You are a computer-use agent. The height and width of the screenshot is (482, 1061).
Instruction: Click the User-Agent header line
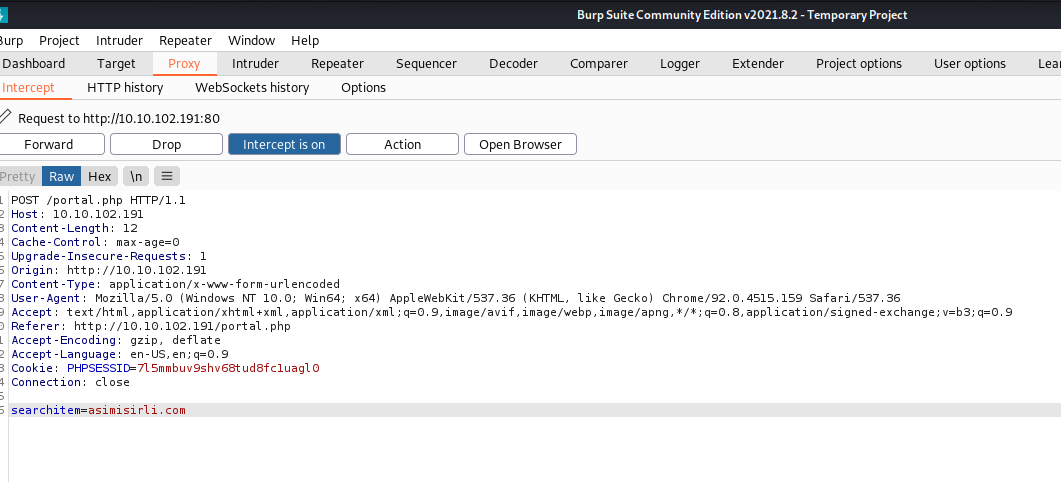[x=456, y=298]
